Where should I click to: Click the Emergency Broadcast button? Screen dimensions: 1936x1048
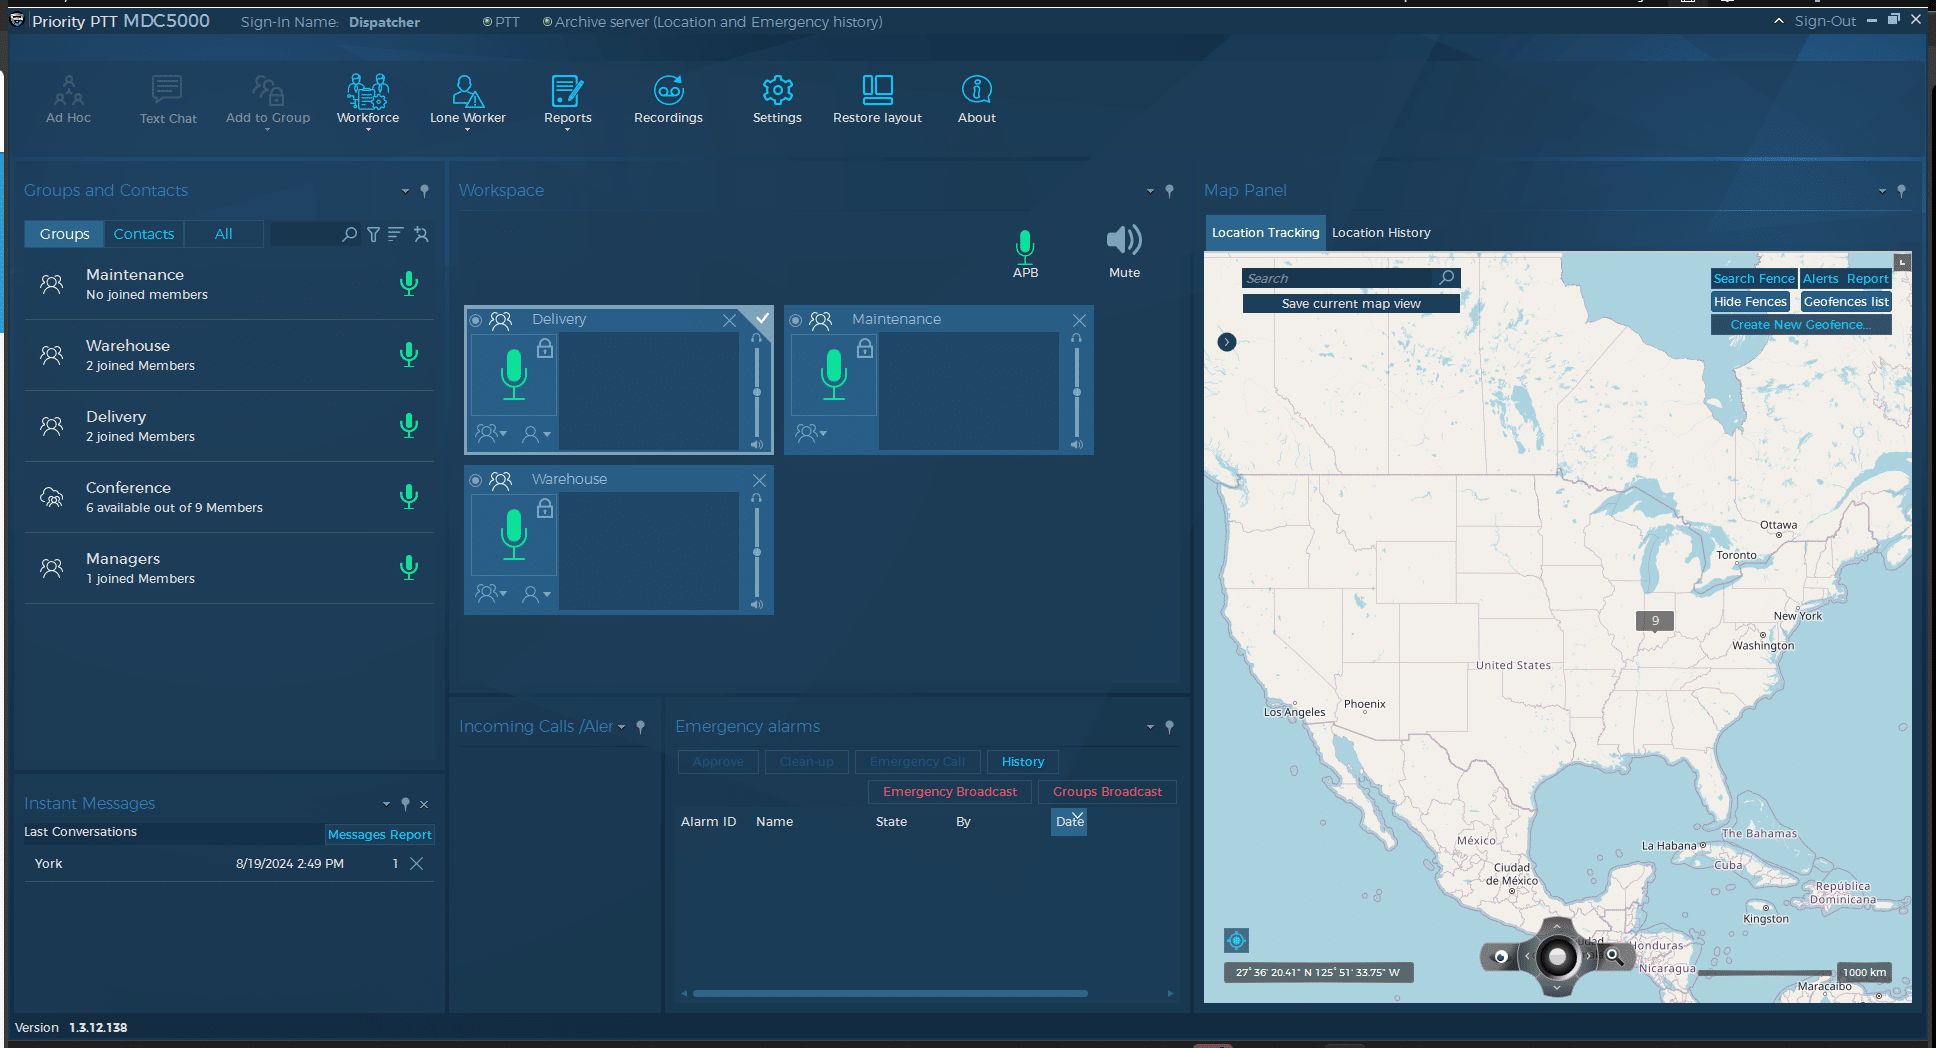[x=949, y=792]
